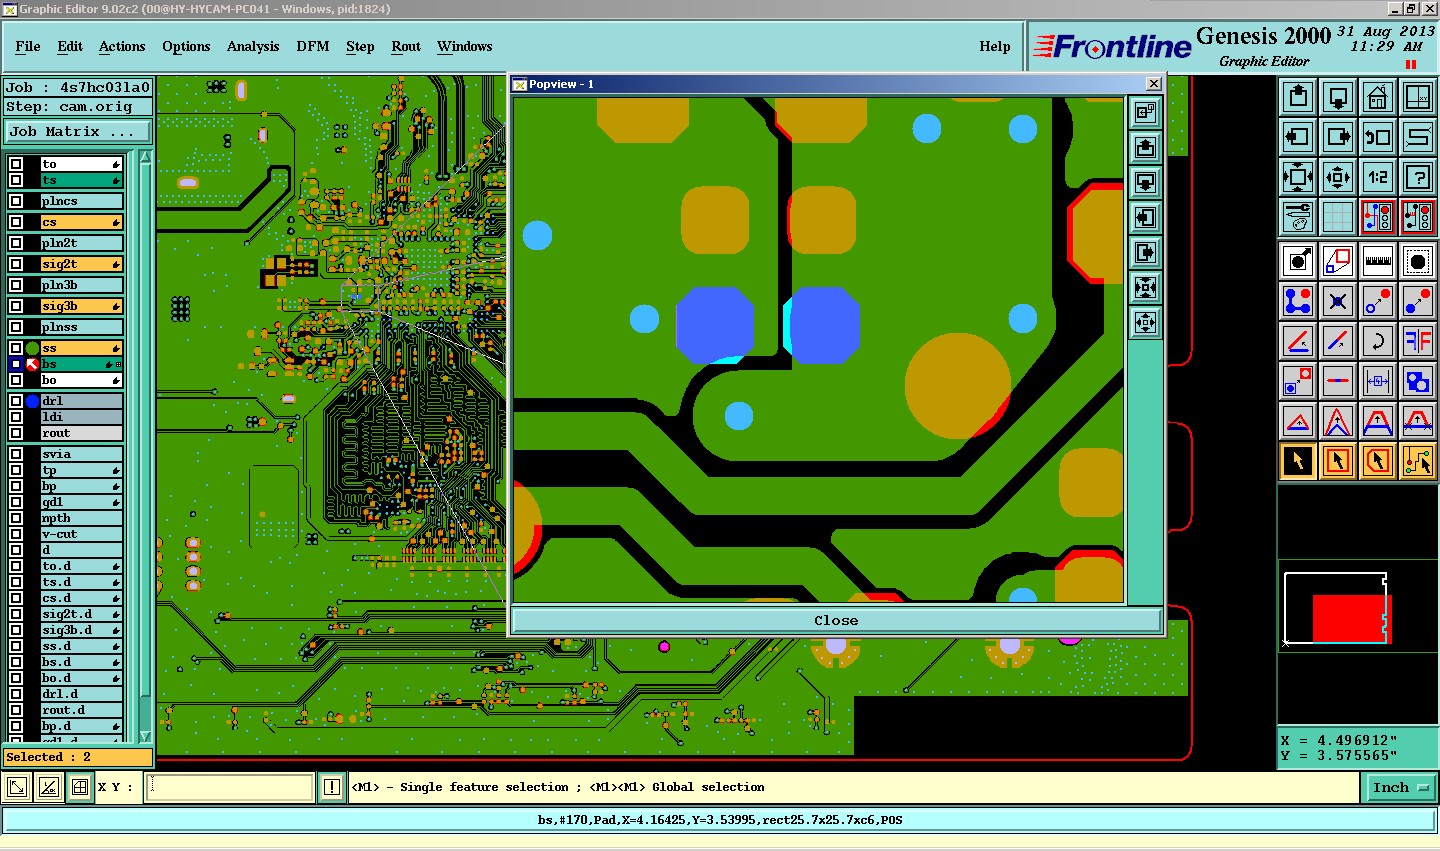Select the dashed-border octagon pad tool

coord(1418,261)
